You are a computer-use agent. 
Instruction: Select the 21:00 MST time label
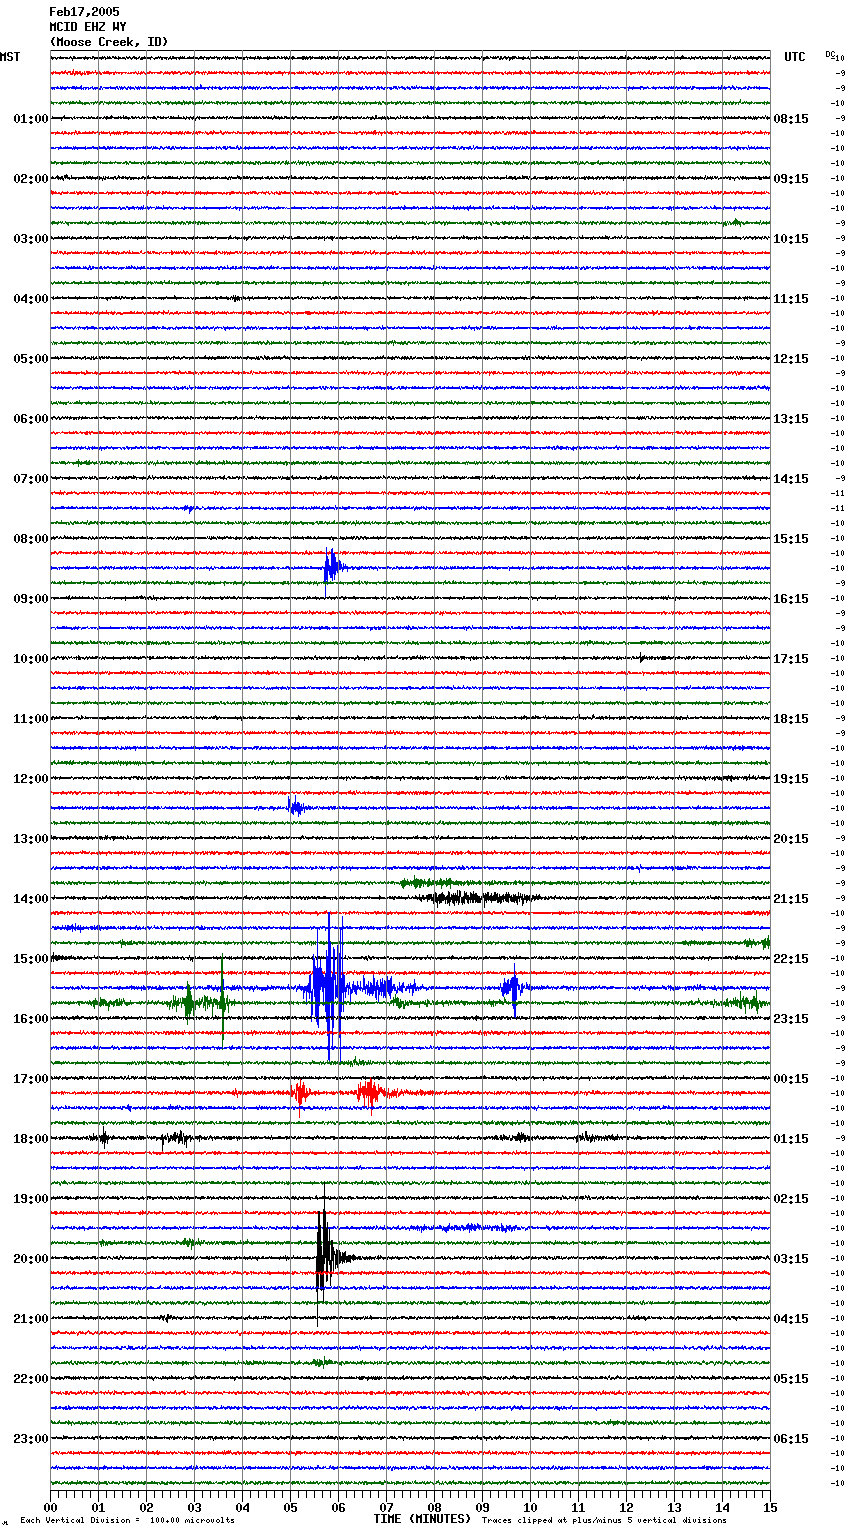[31, 1319]
